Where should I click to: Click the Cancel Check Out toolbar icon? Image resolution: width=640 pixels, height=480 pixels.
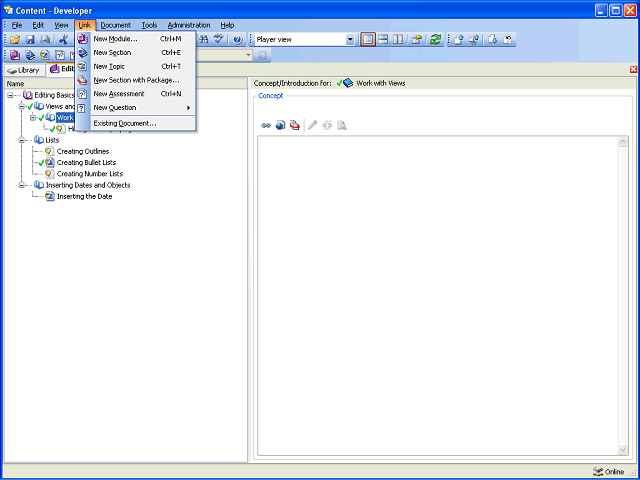tap(507, 40)
